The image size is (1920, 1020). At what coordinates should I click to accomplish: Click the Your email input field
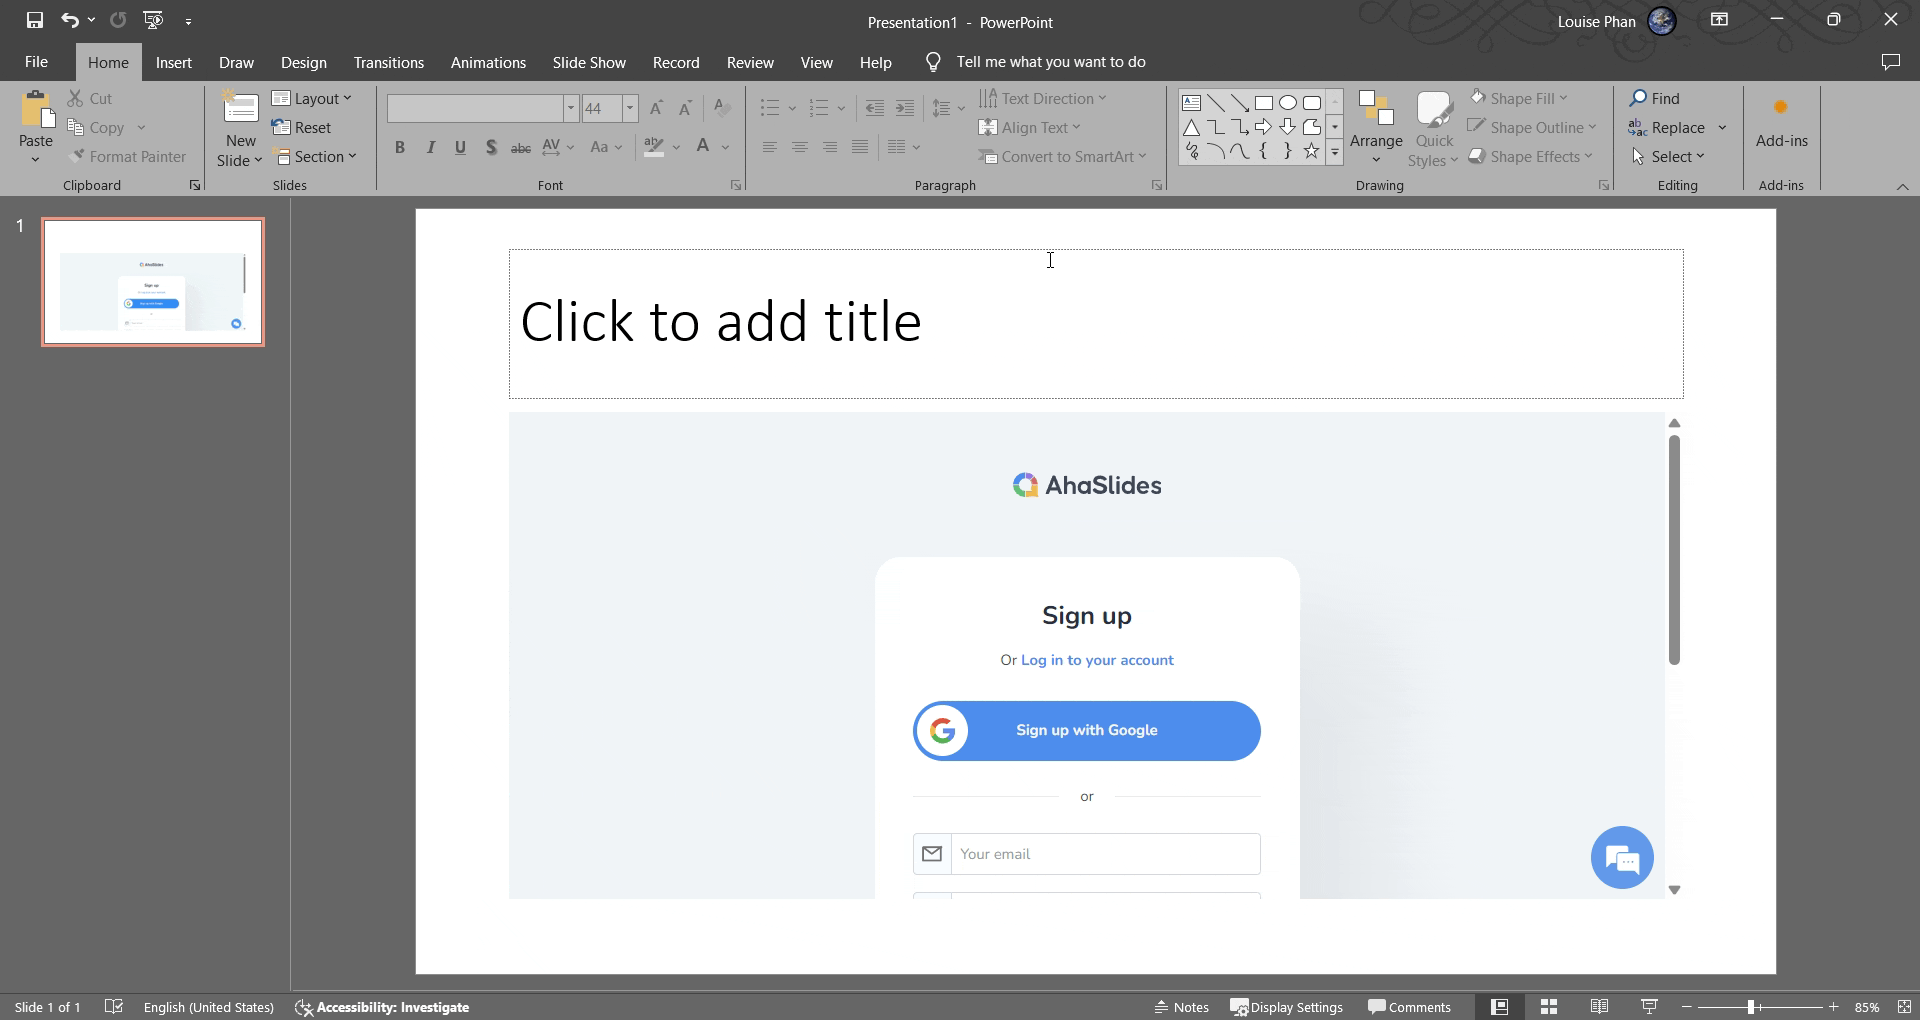point(1086,854)
